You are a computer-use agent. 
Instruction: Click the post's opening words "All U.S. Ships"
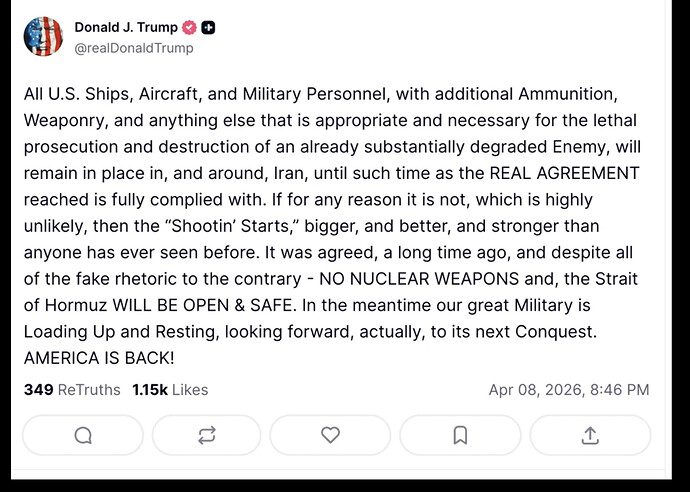point(76,95)
